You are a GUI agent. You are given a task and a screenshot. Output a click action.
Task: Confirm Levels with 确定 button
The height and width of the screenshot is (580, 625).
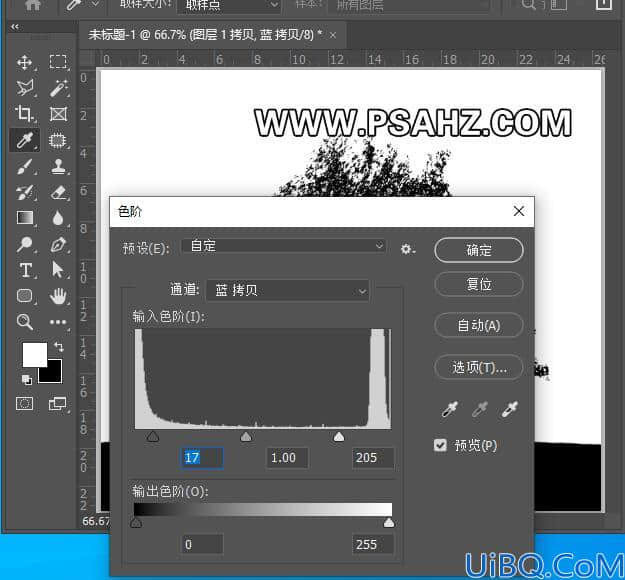[478, 250]
